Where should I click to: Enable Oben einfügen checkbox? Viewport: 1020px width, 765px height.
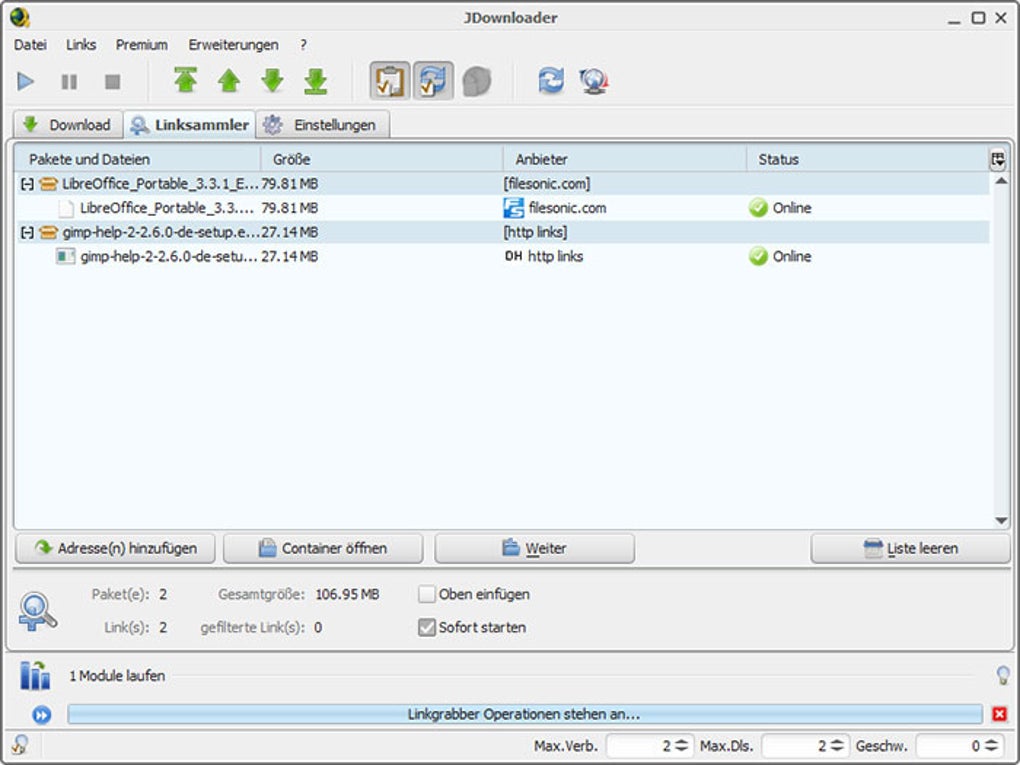[427, 594]
